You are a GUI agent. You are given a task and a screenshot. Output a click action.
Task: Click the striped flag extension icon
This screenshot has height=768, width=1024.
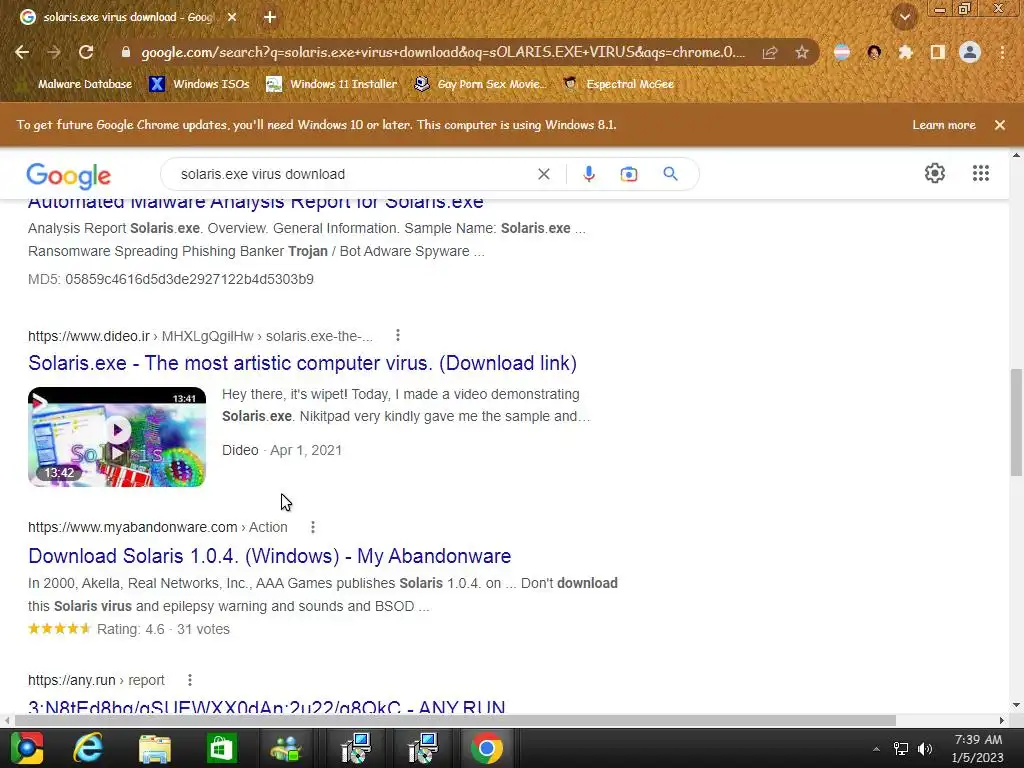pos(842,52)
